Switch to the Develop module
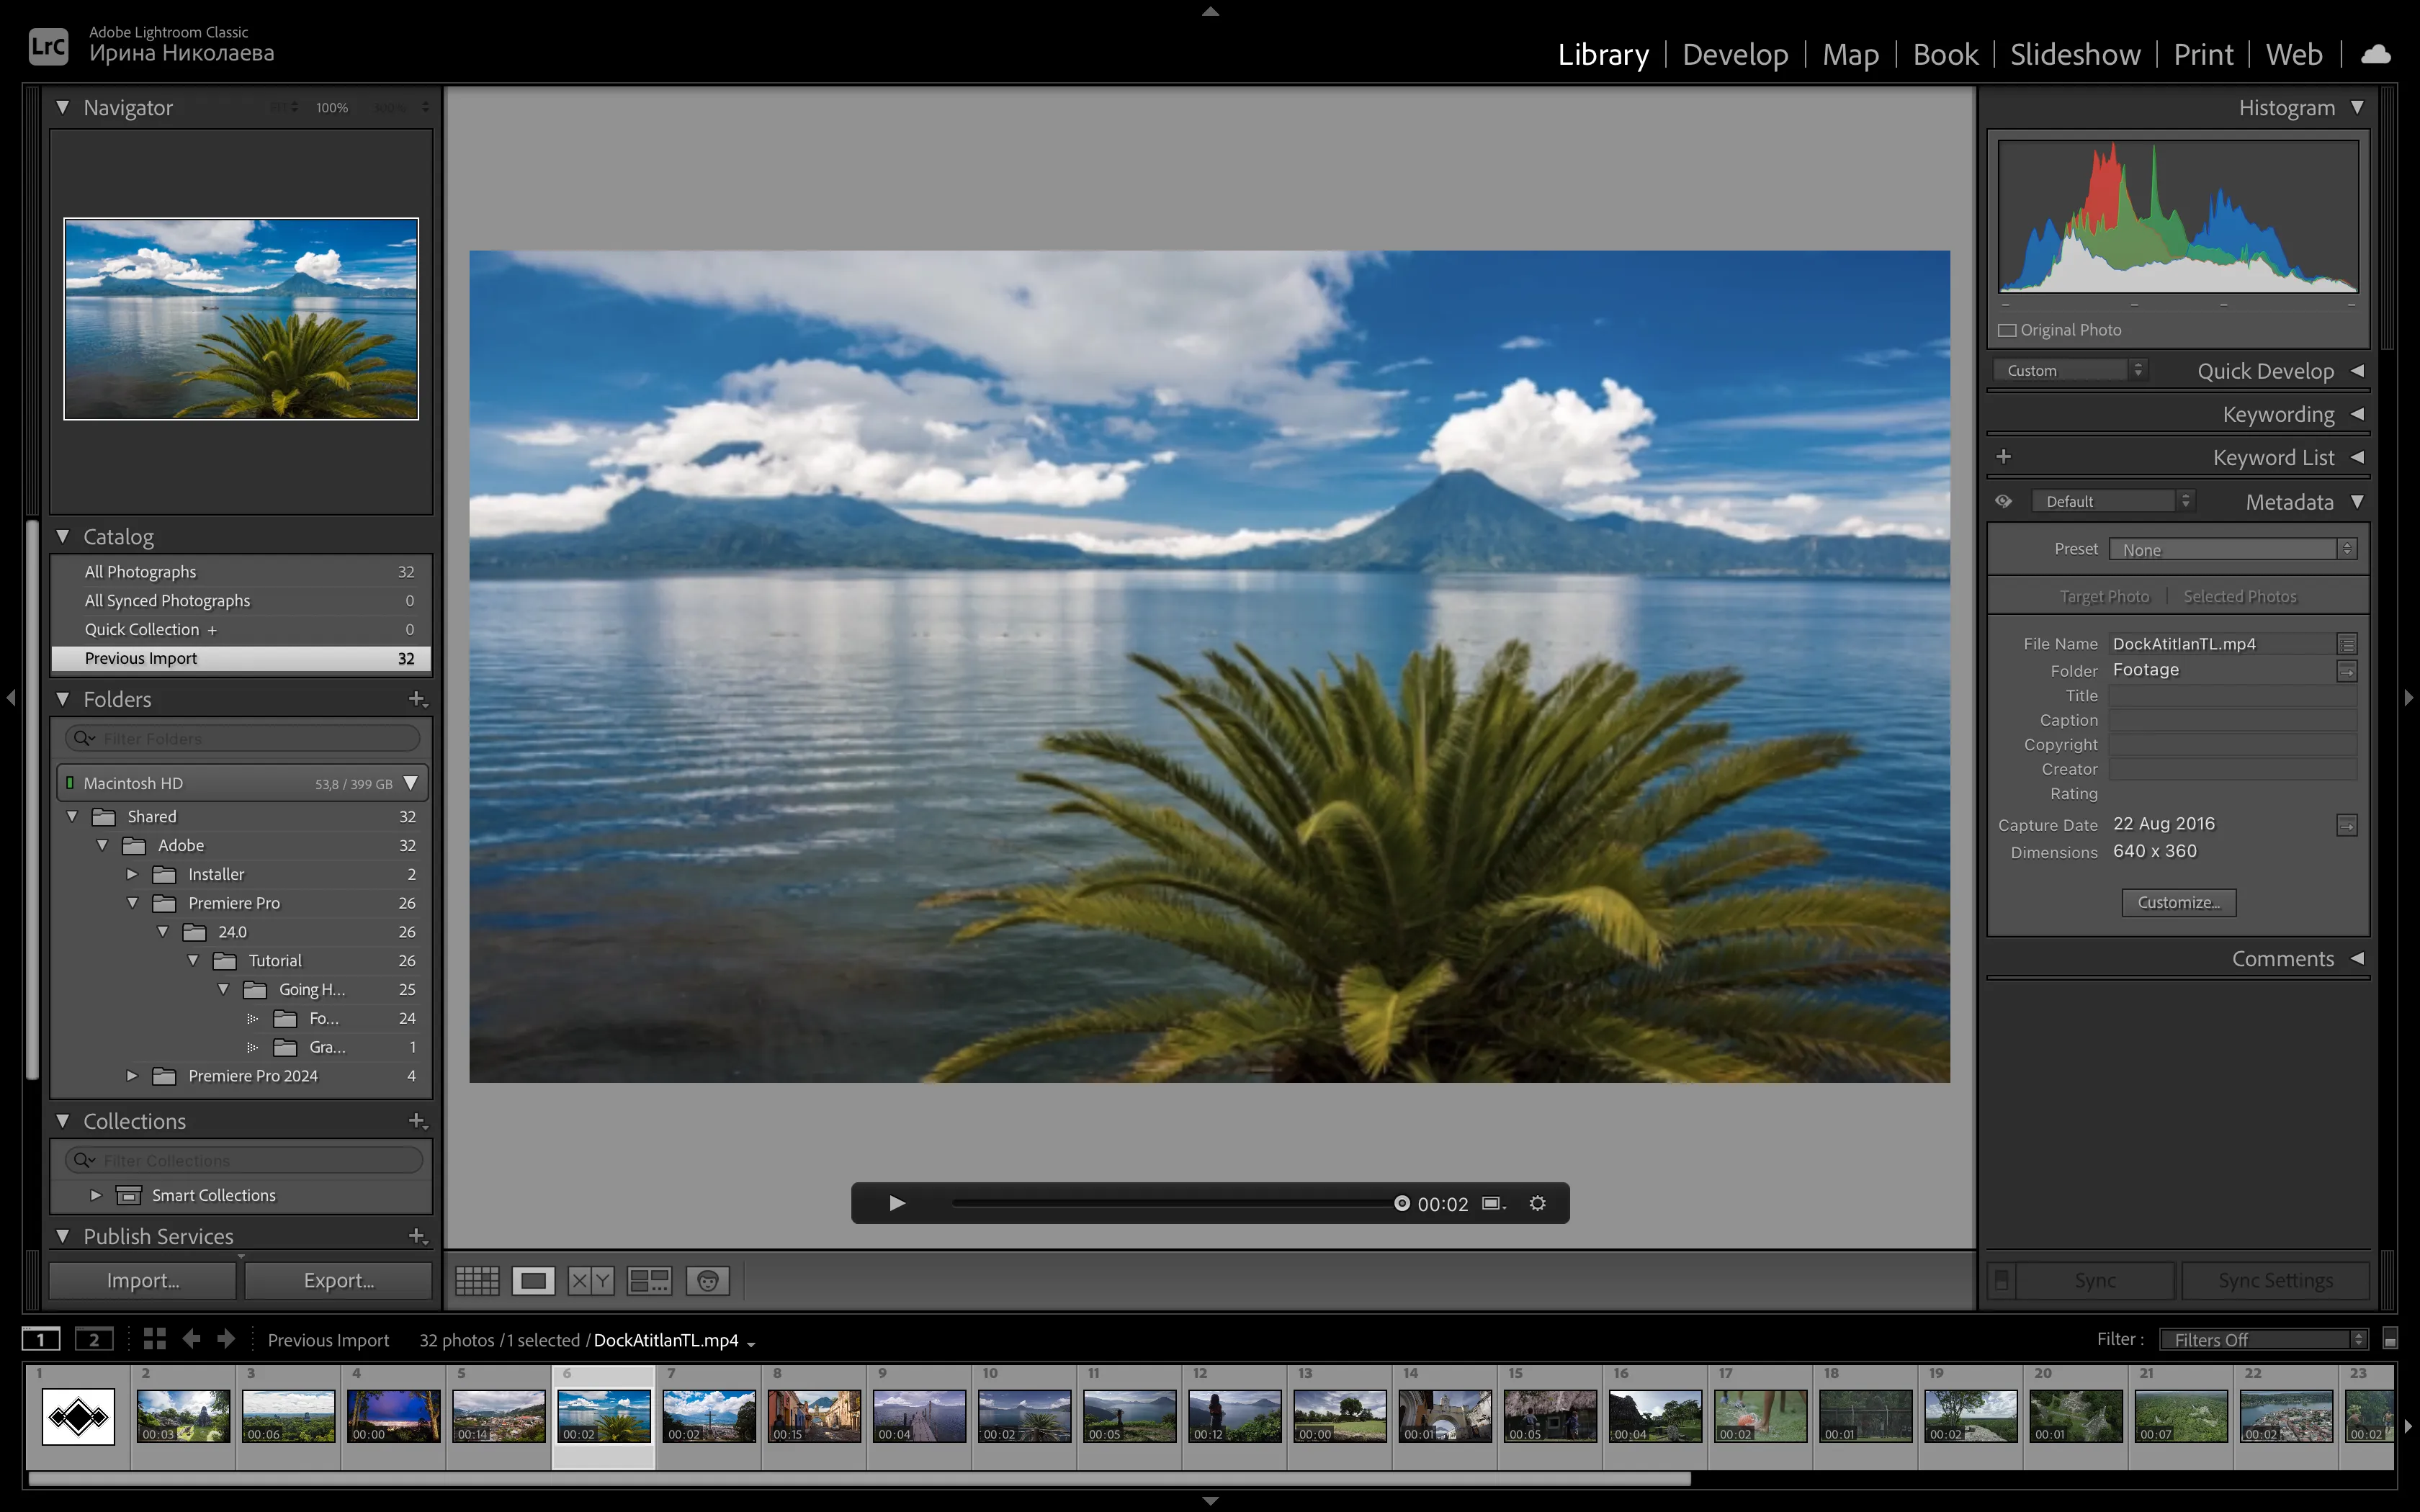The image size is (2420, 1512). 1734,54
